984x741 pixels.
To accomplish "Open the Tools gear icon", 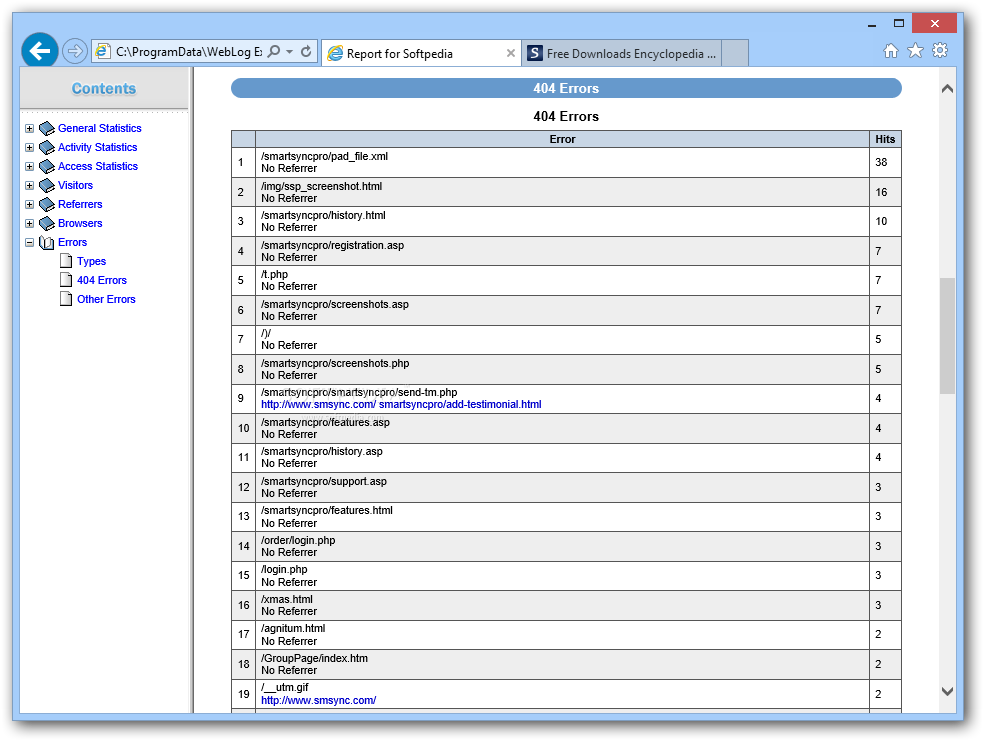I will pyautogui.click(x=940, y=51).
